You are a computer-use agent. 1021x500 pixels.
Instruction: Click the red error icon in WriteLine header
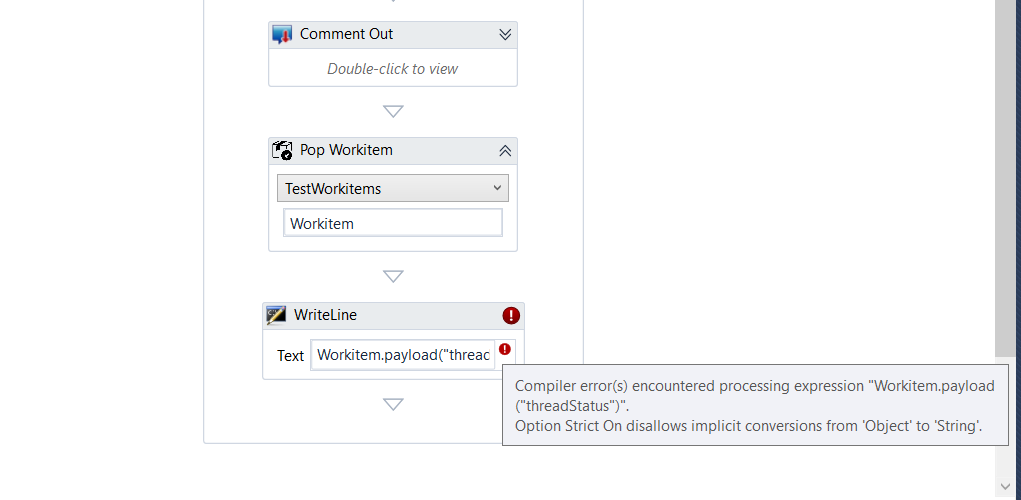click(511, 316)
